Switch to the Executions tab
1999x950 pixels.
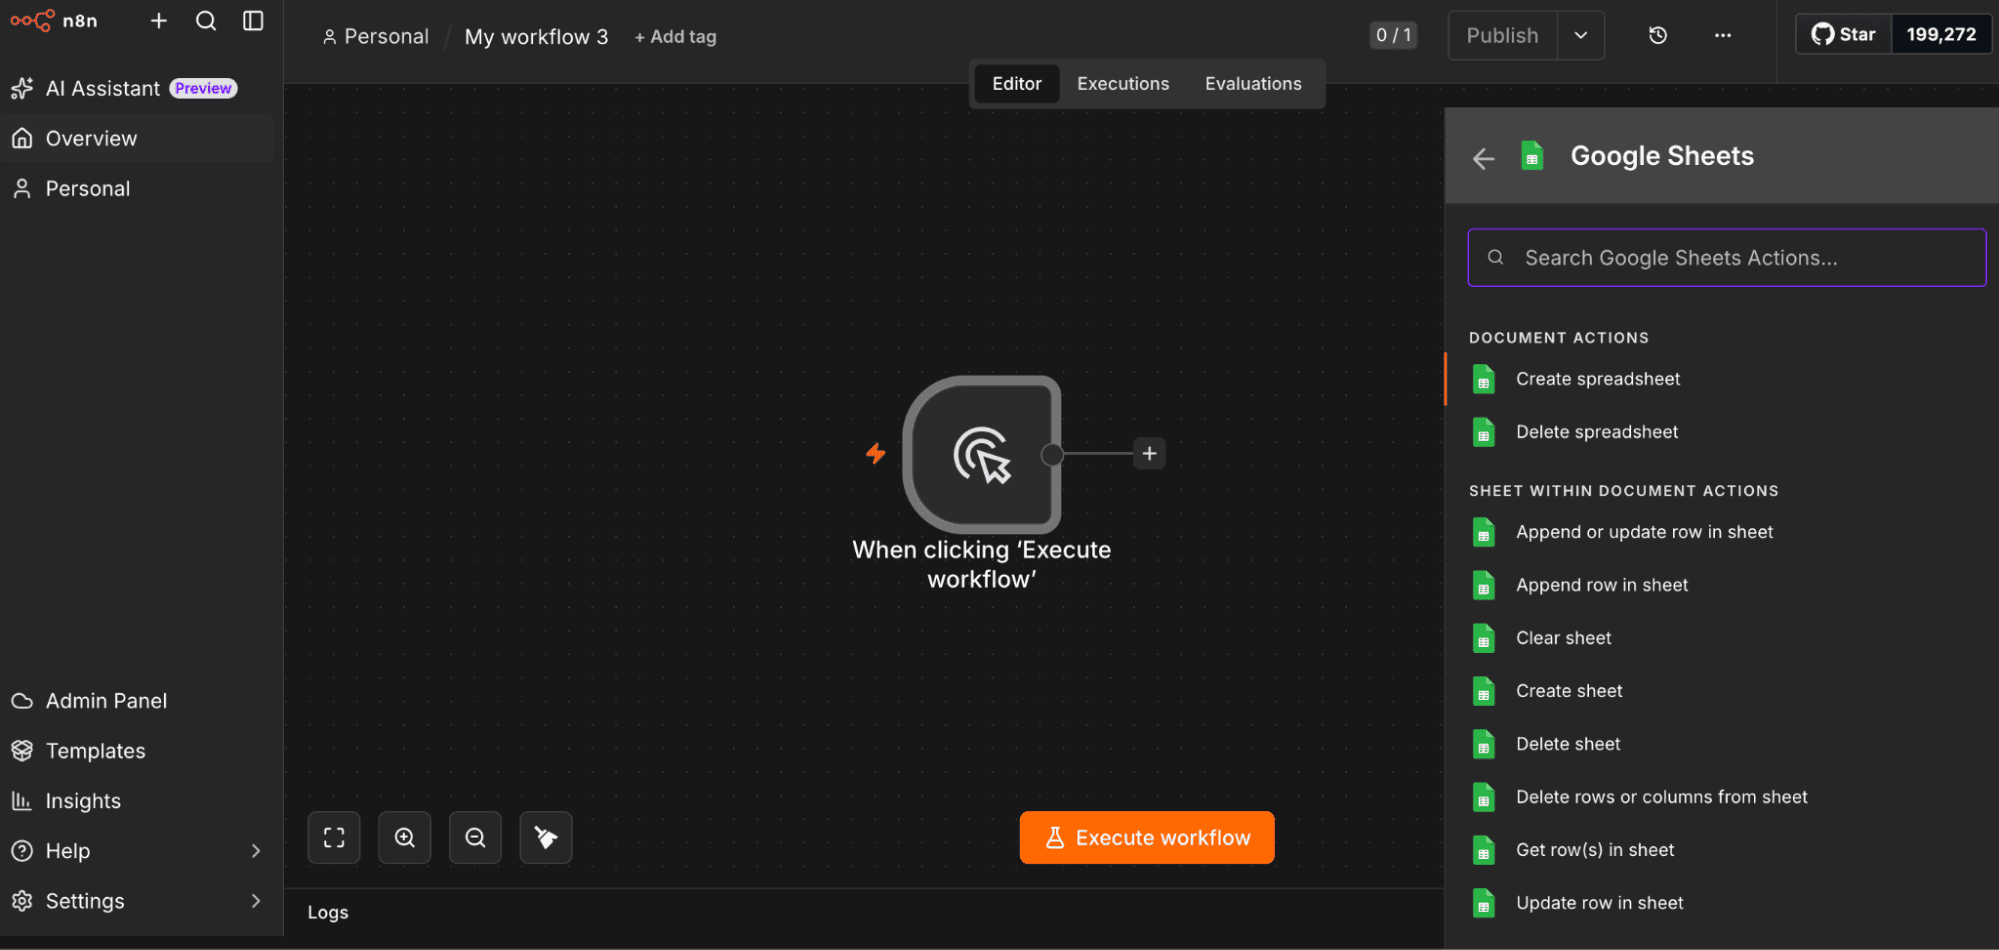point(1122,84)
